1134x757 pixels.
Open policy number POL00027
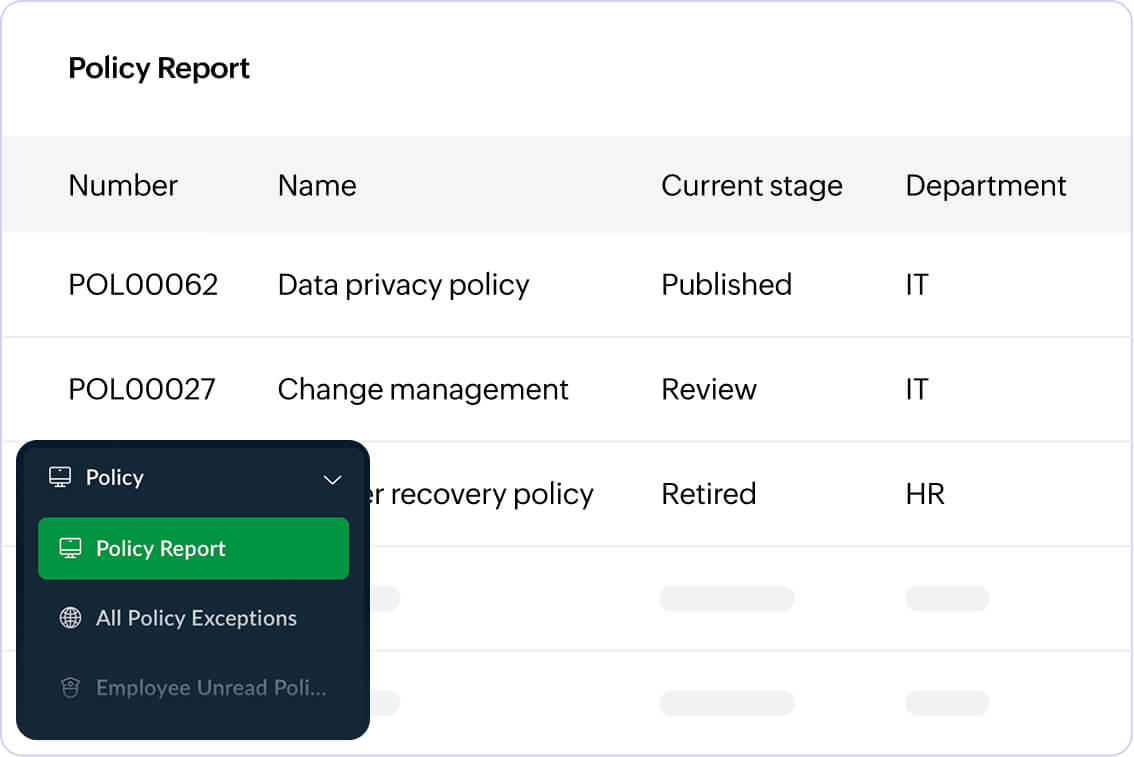click(x=142, y=389)
